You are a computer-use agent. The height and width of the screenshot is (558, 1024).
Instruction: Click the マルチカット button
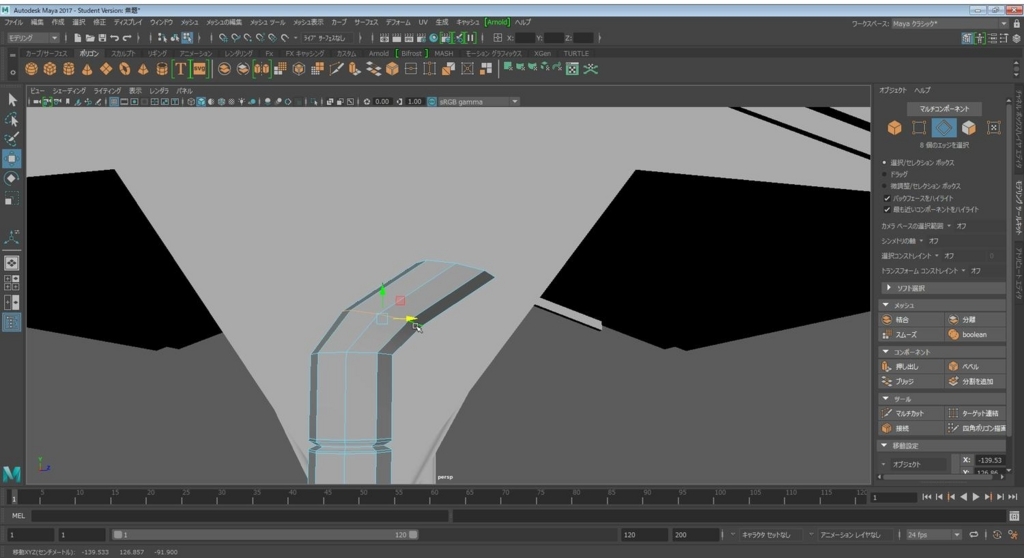(x=910, y=414)
